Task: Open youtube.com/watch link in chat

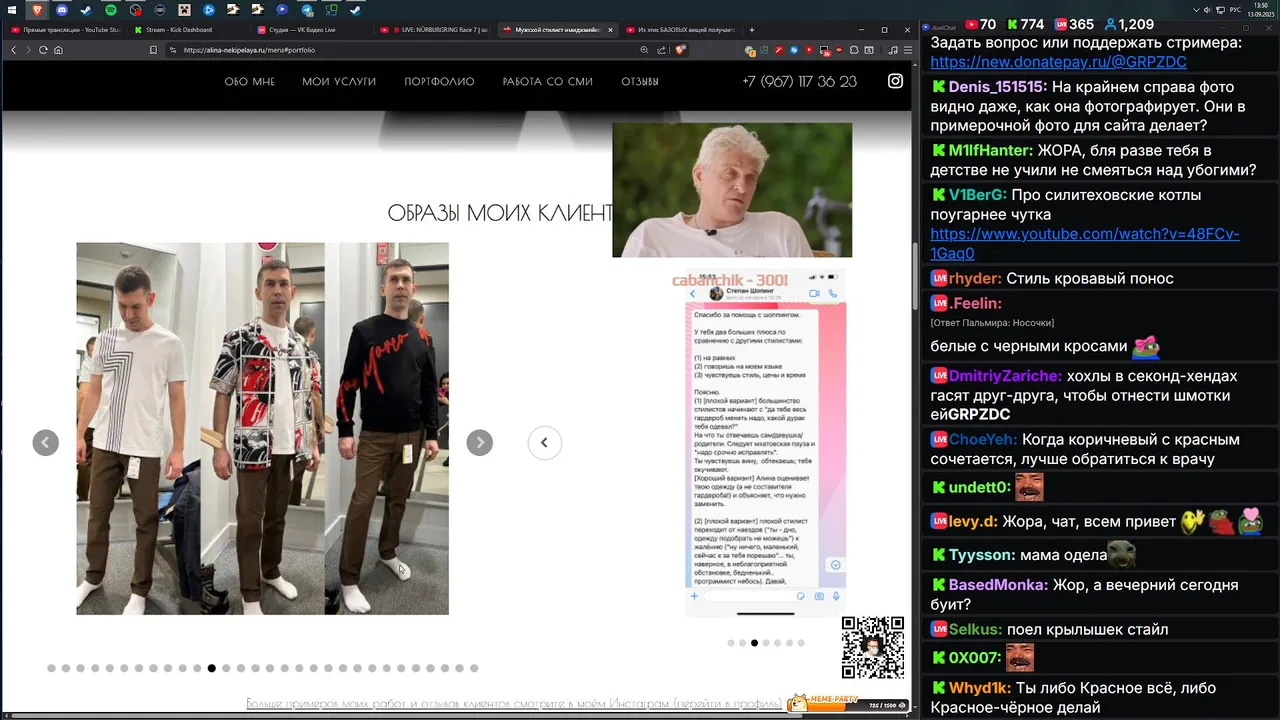Action: click(1084, 243)
